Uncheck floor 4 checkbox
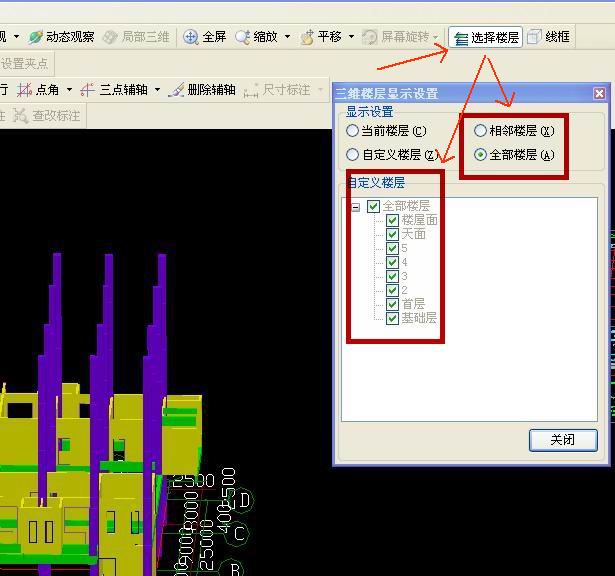Image resolution: width=615 pixels, height=576 pixels. [x=392, y=262]
